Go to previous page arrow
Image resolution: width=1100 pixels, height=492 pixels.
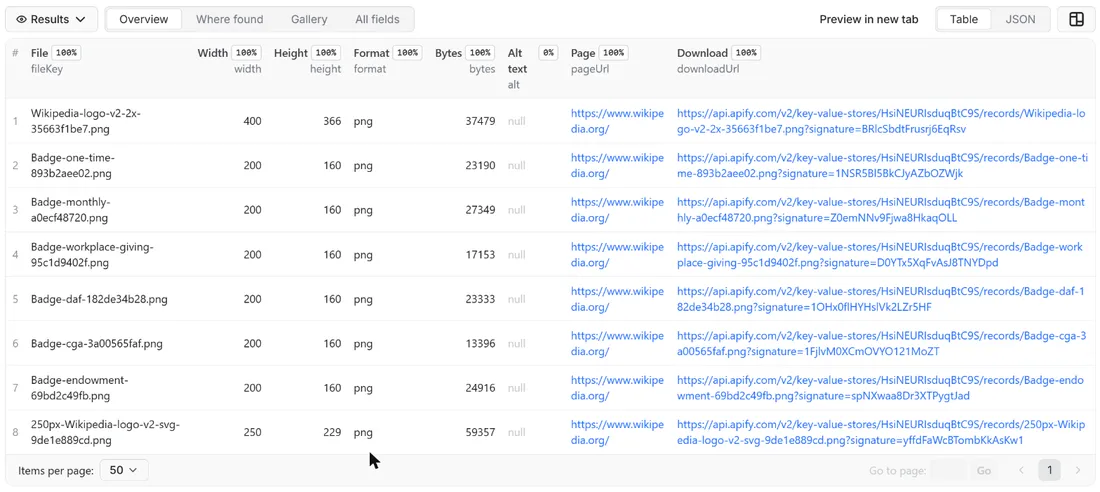point(1021,470)
